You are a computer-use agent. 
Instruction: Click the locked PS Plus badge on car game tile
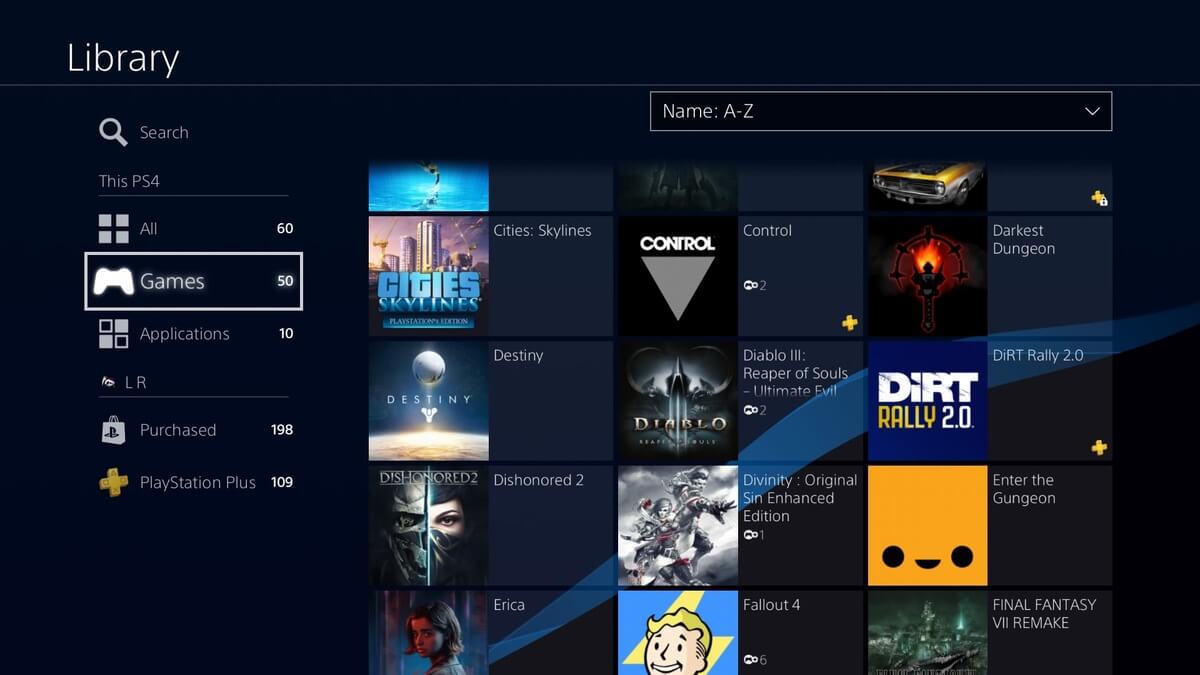point(1099,198)
